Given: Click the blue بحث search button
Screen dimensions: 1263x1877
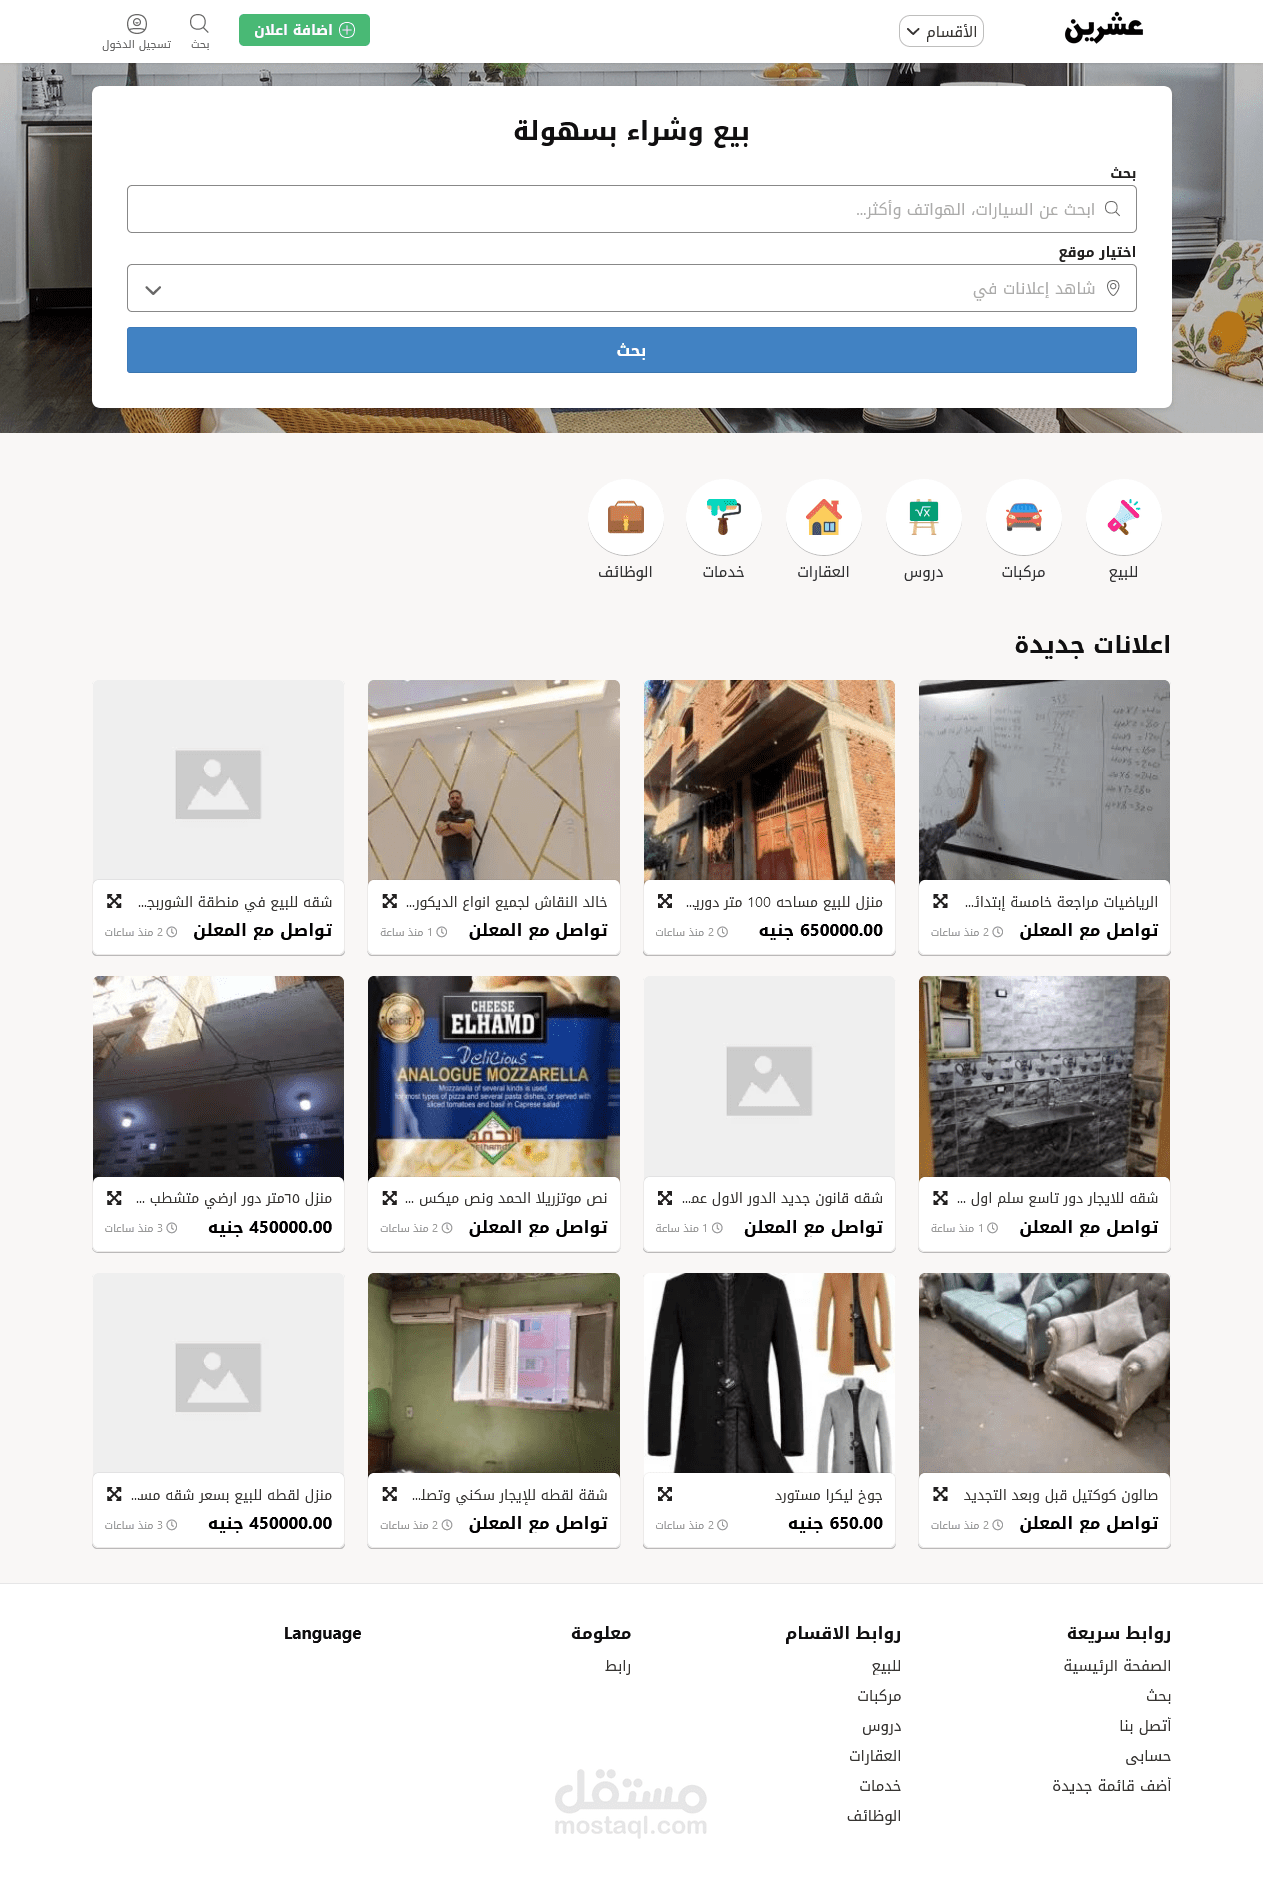Looking at the screenshot, I should (x=632, y=350).
